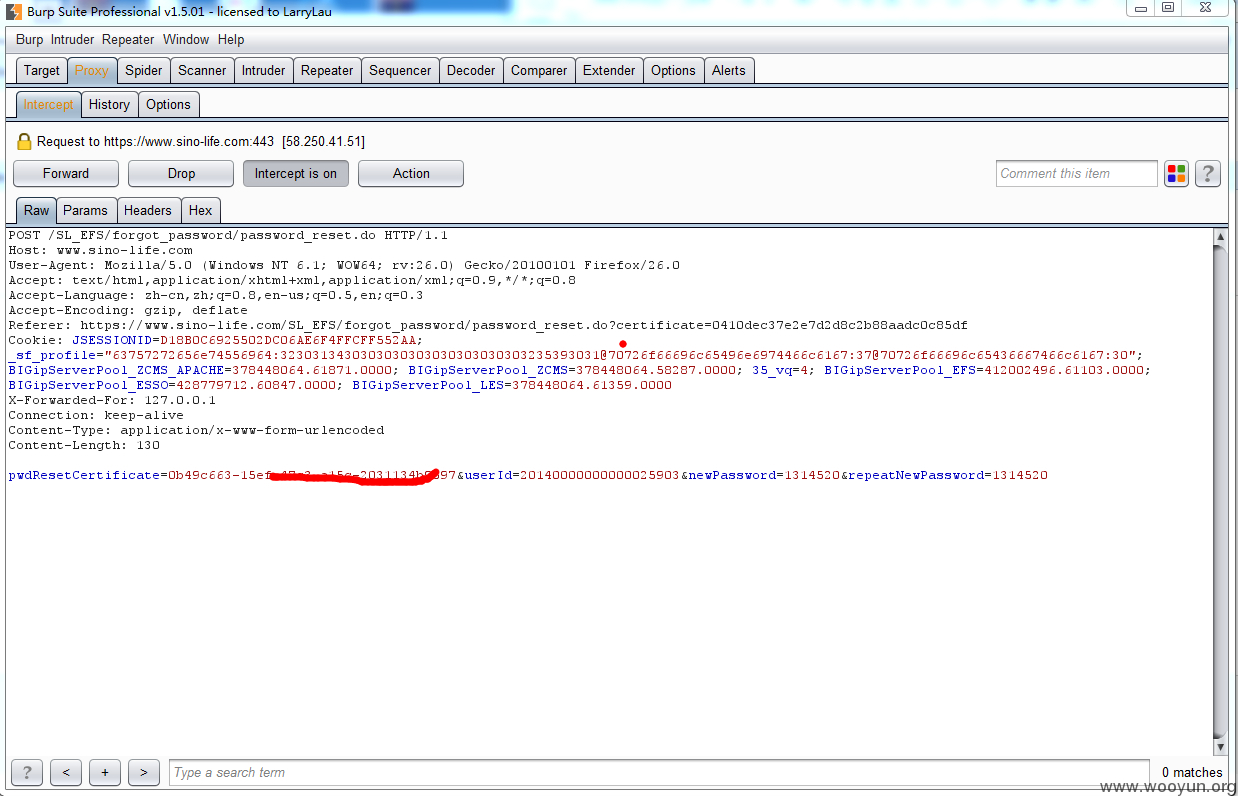The image size is (1238, 796).
Task: Toggle the Intercept is on button
Action: pyautogui.click(x=296, y=174)
